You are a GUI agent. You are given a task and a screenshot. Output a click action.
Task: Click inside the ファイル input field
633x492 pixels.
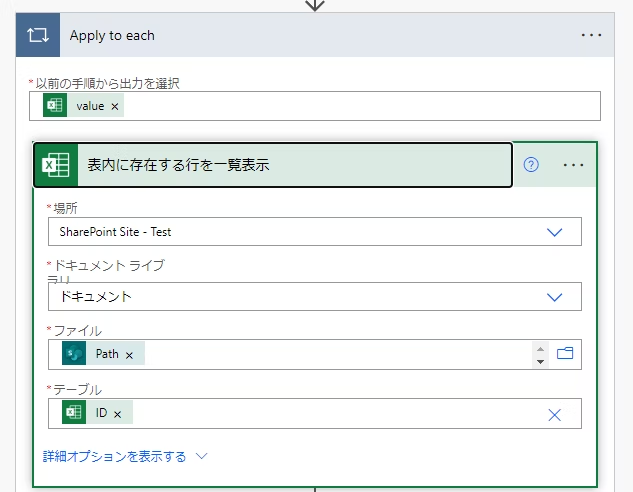(315, 354)
